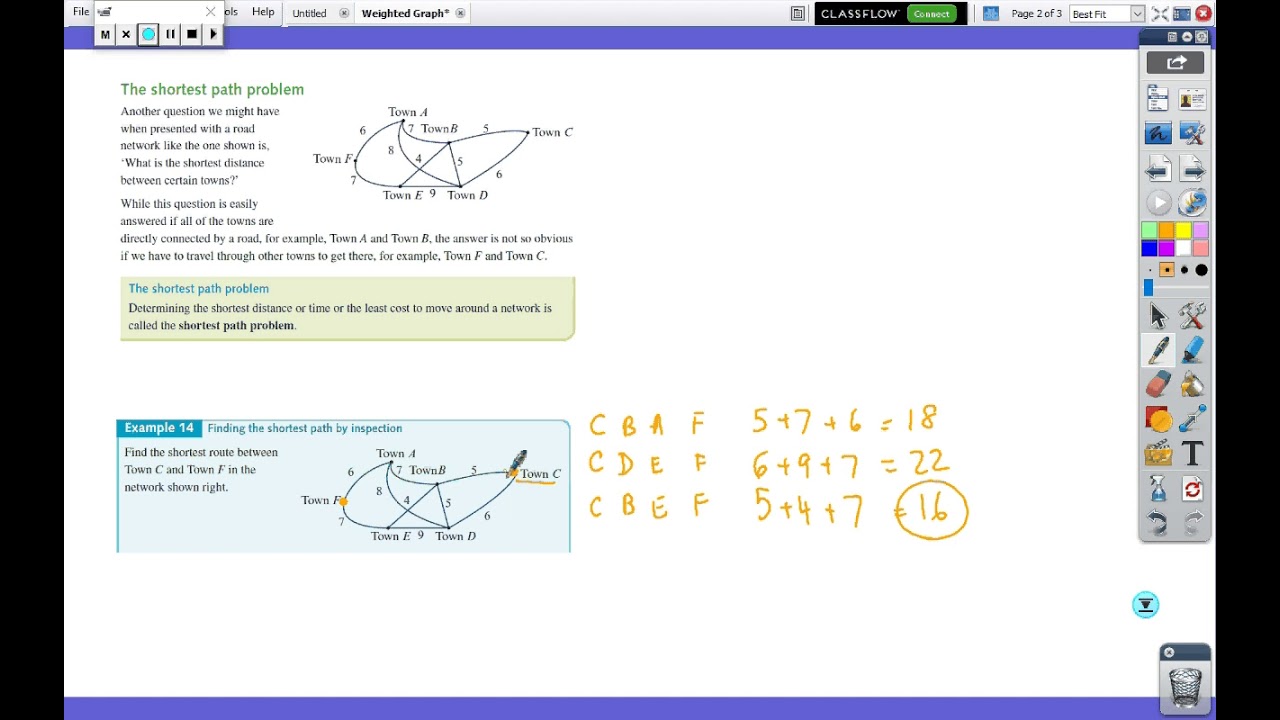
Task: Select the Eraser tool
Action: (x=1158, y=384)
